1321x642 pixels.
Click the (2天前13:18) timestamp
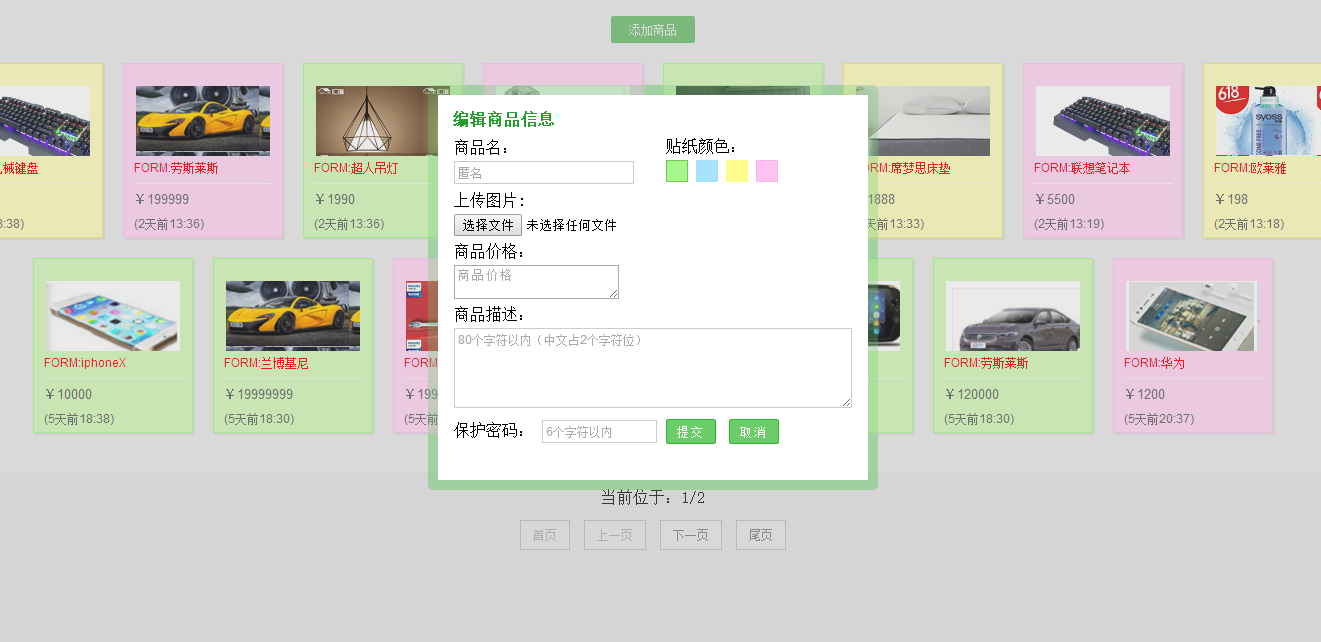click(x=1249, y=224)
